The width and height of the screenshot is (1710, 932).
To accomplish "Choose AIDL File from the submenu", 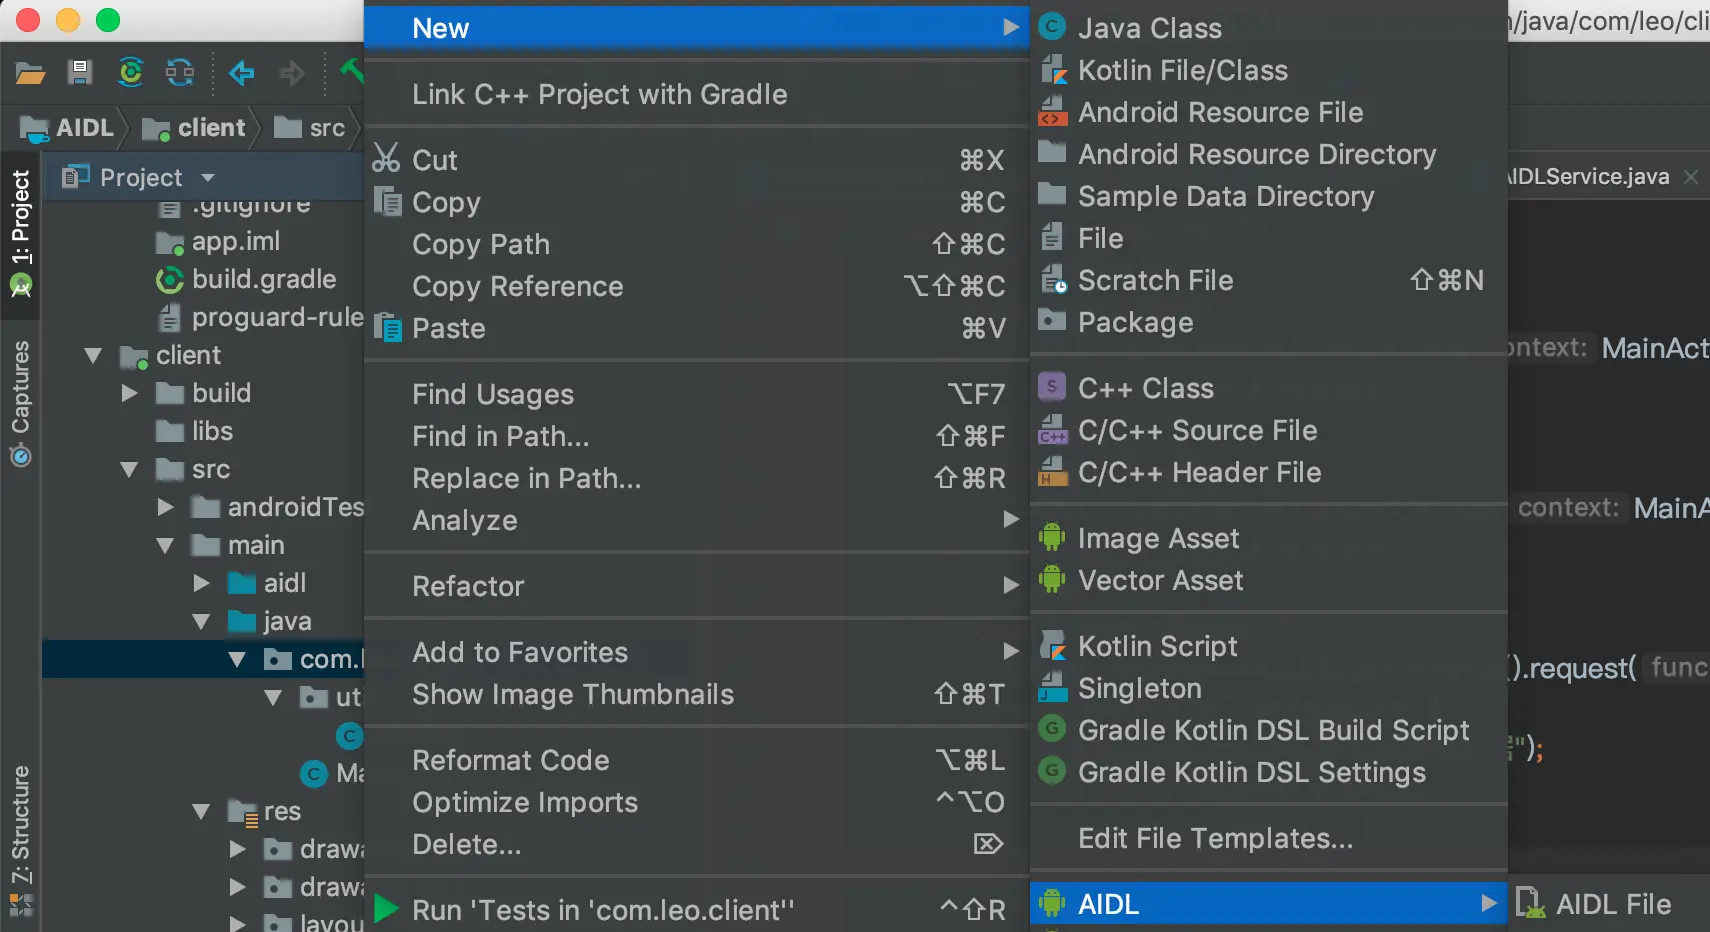I will pos(1612,904).
